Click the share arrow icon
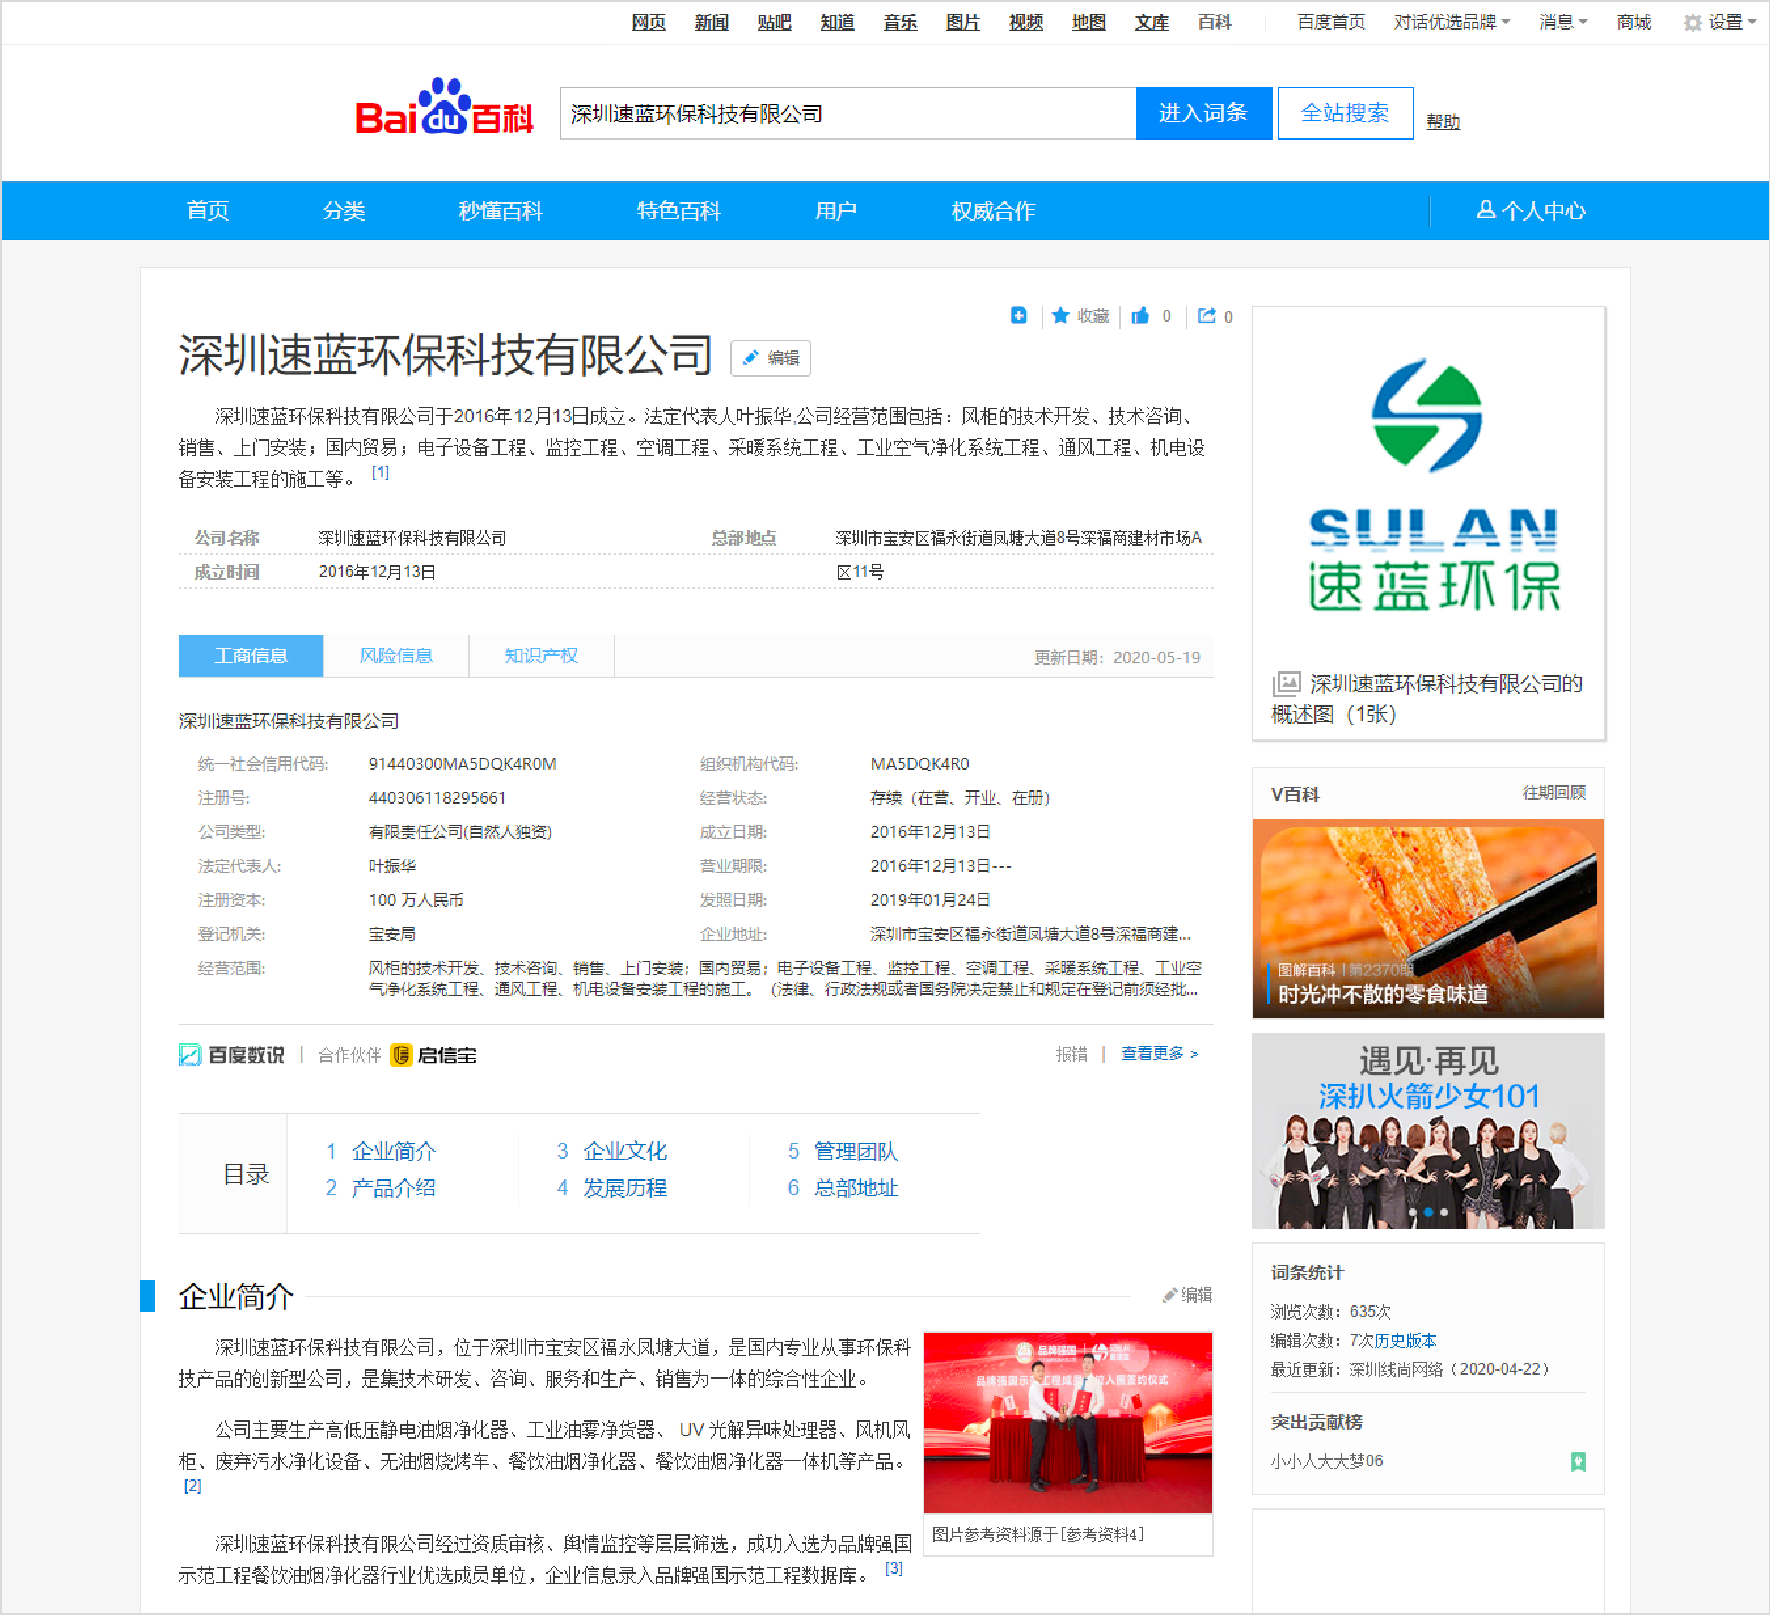The height and width of the screenshot is (1615, 1770). coord(1207,316)
